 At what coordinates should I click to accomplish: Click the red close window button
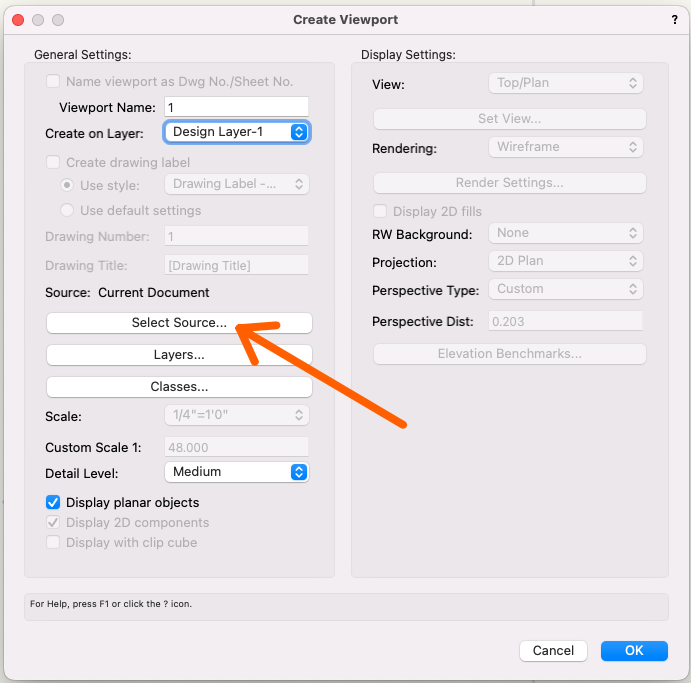pos(18,20)
